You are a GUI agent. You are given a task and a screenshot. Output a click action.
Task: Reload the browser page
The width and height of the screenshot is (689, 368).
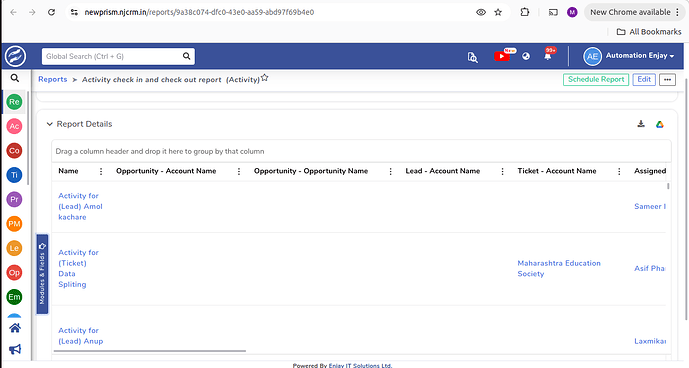point(51,12)
